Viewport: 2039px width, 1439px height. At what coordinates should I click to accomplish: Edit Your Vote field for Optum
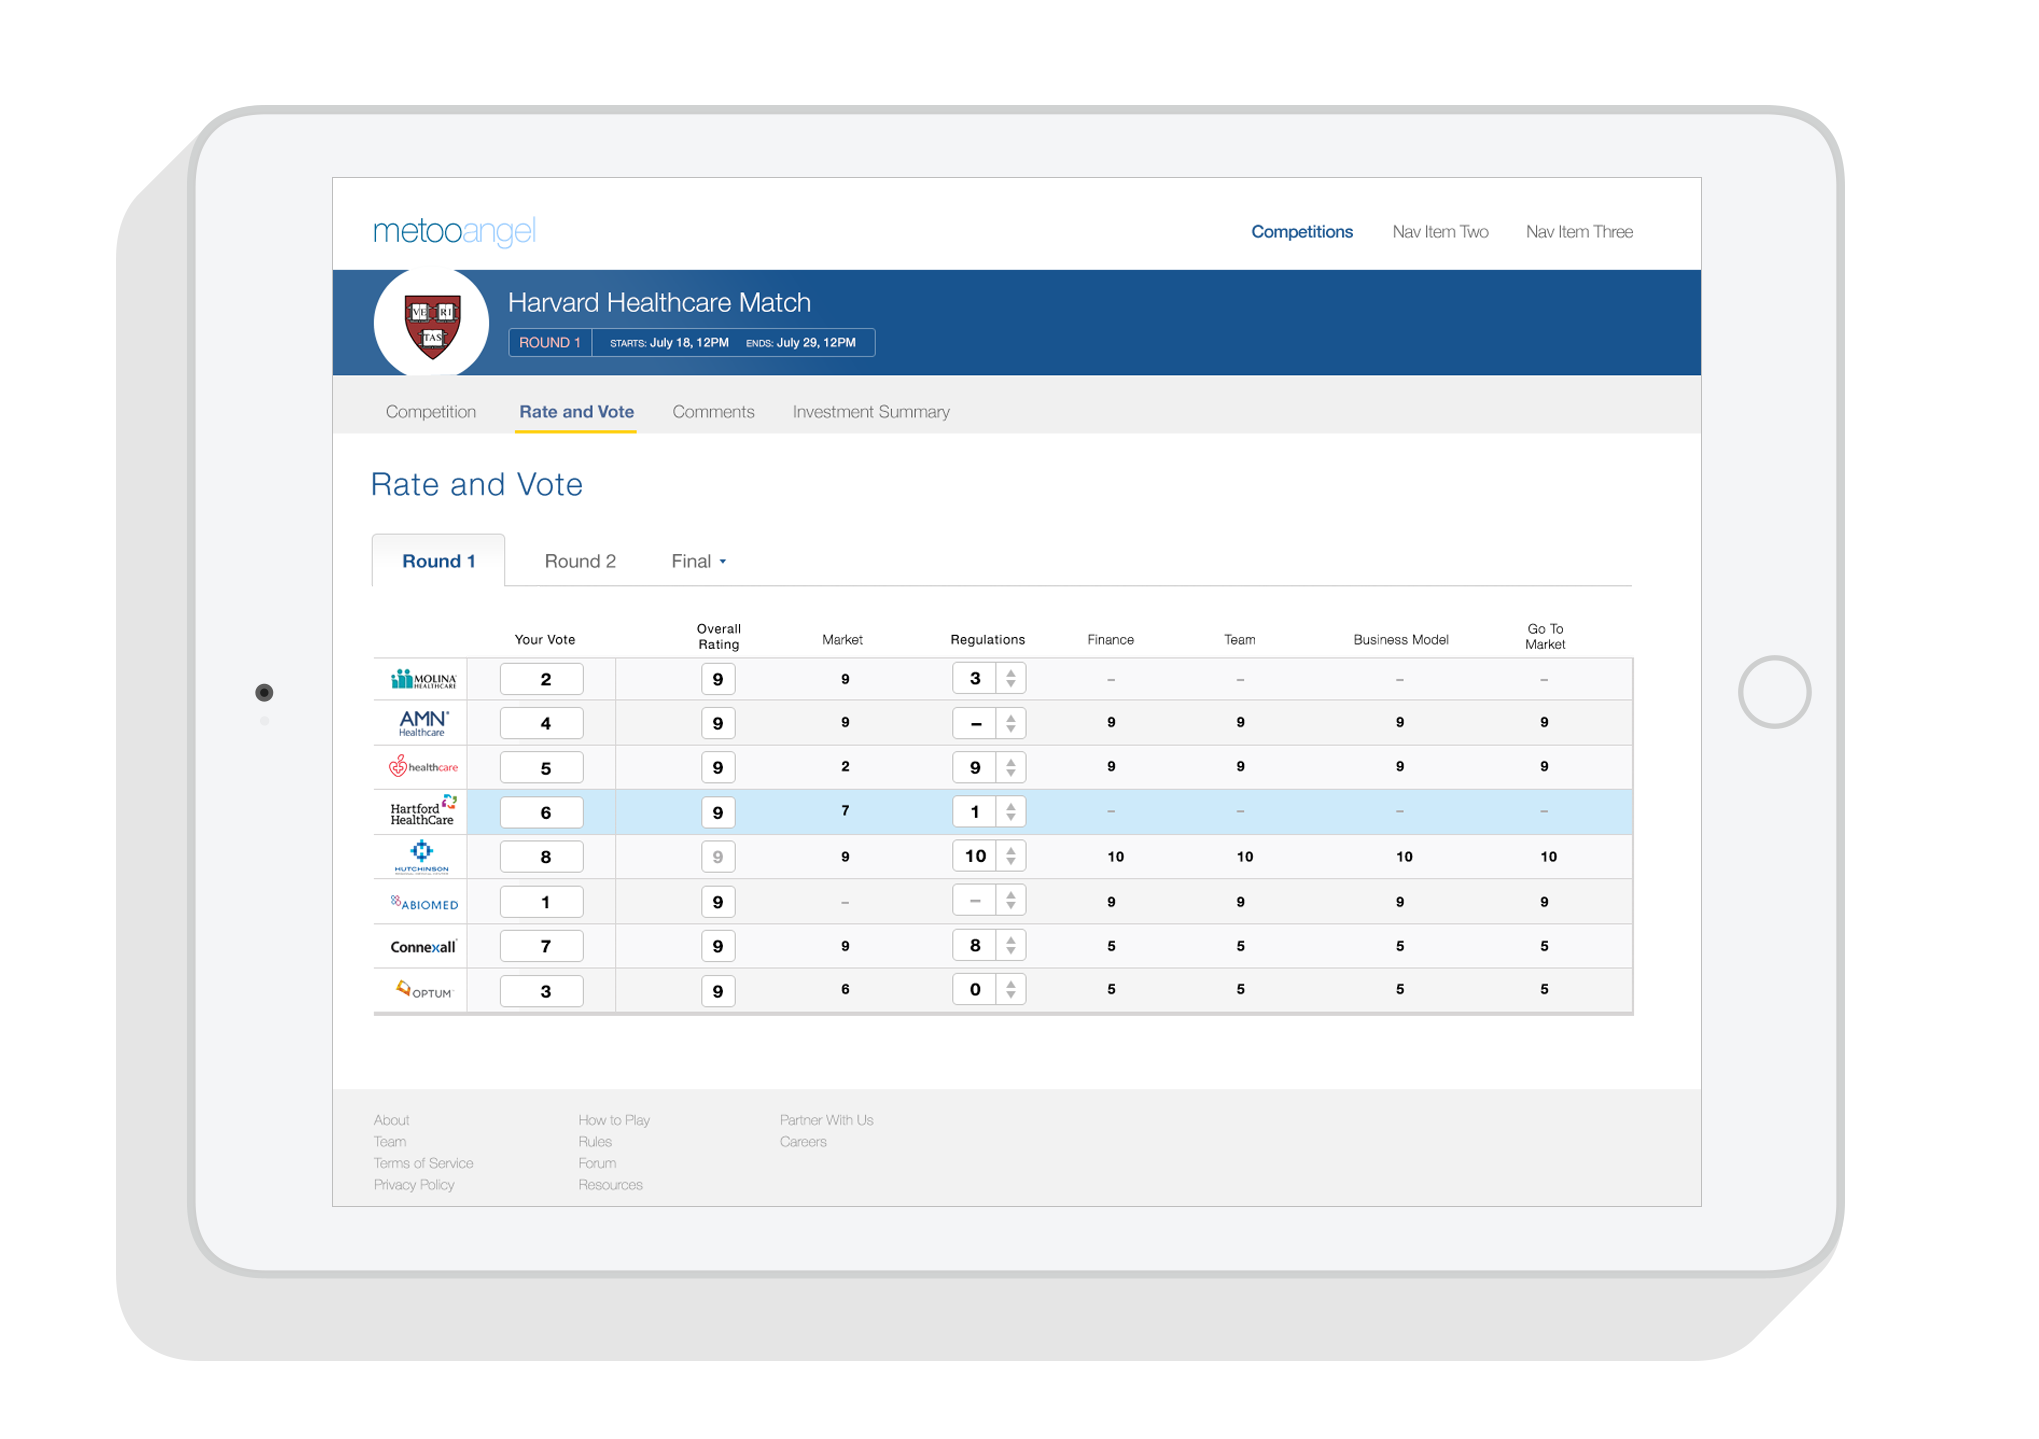point(542,991)
